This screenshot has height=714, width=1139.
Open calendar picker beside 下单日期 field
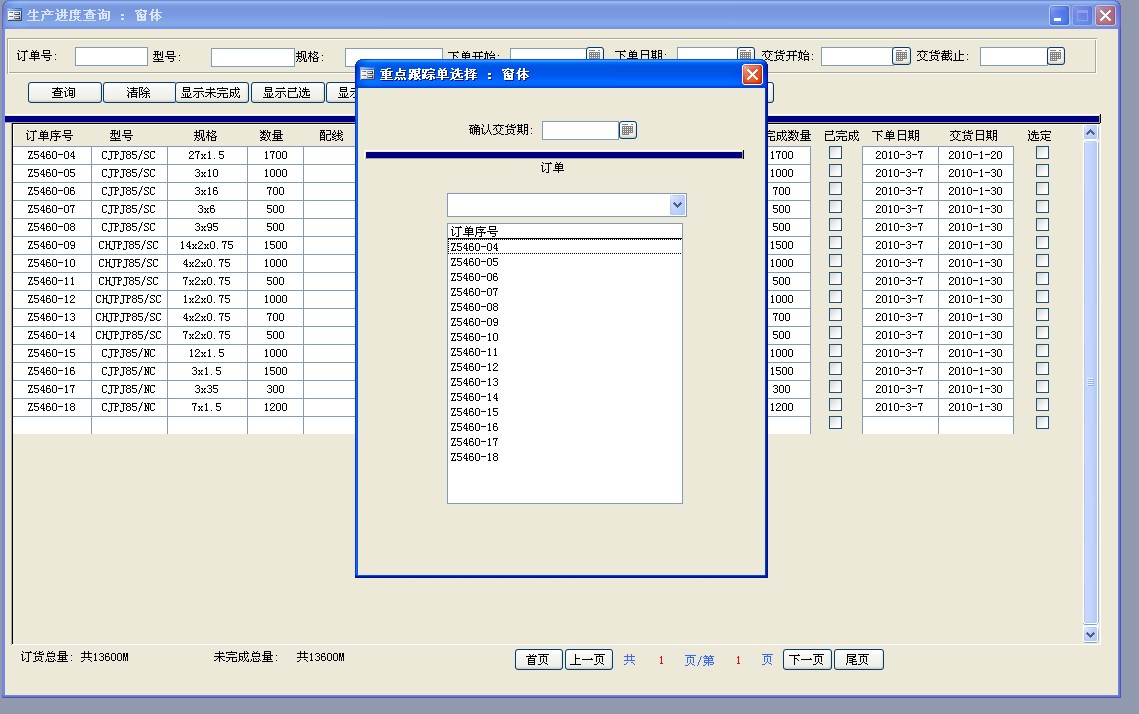(746, 54)
